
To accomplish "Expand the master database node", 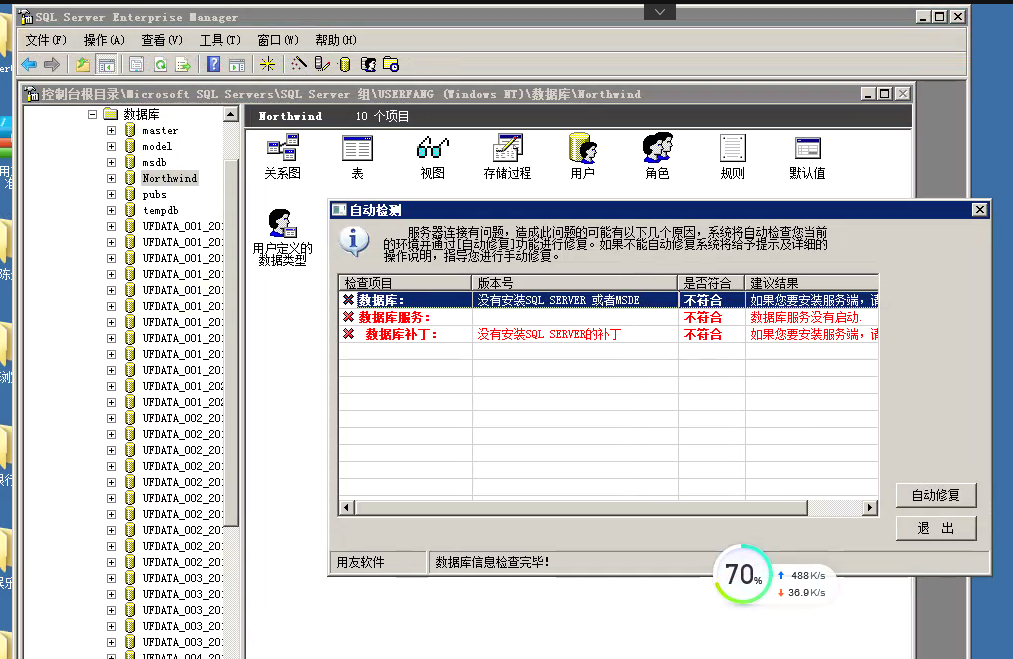I will [x=111, y=131].
